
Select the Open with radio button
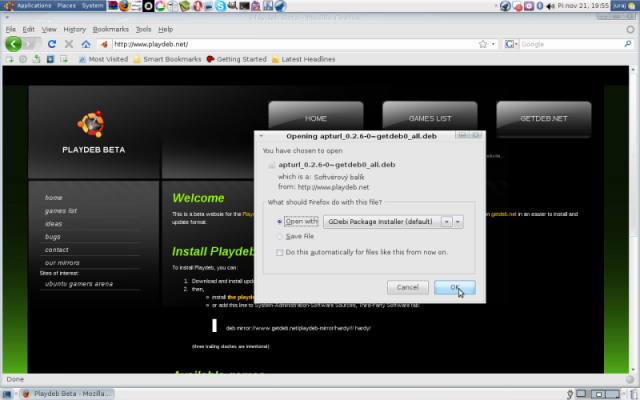pyautogui.click(x=280, y=222)
